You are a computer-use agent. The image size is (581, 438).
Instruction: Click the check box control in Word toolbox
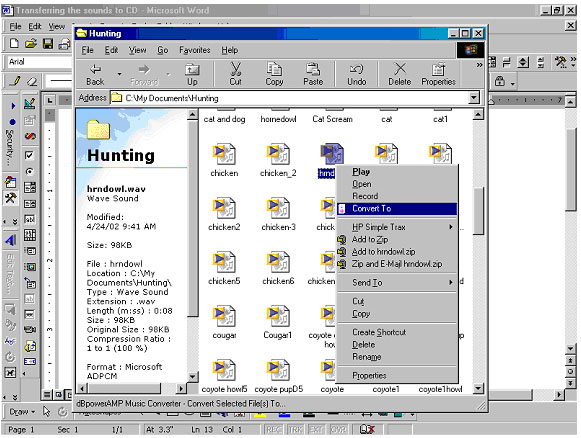click(29, 155)
